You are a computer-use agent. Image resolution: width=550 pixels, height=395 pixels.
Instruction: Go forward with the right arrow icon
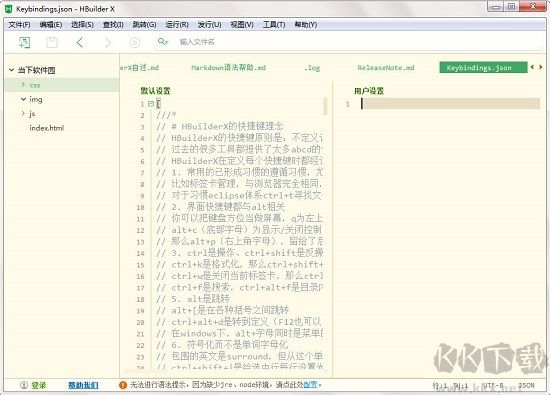(108, 42)
